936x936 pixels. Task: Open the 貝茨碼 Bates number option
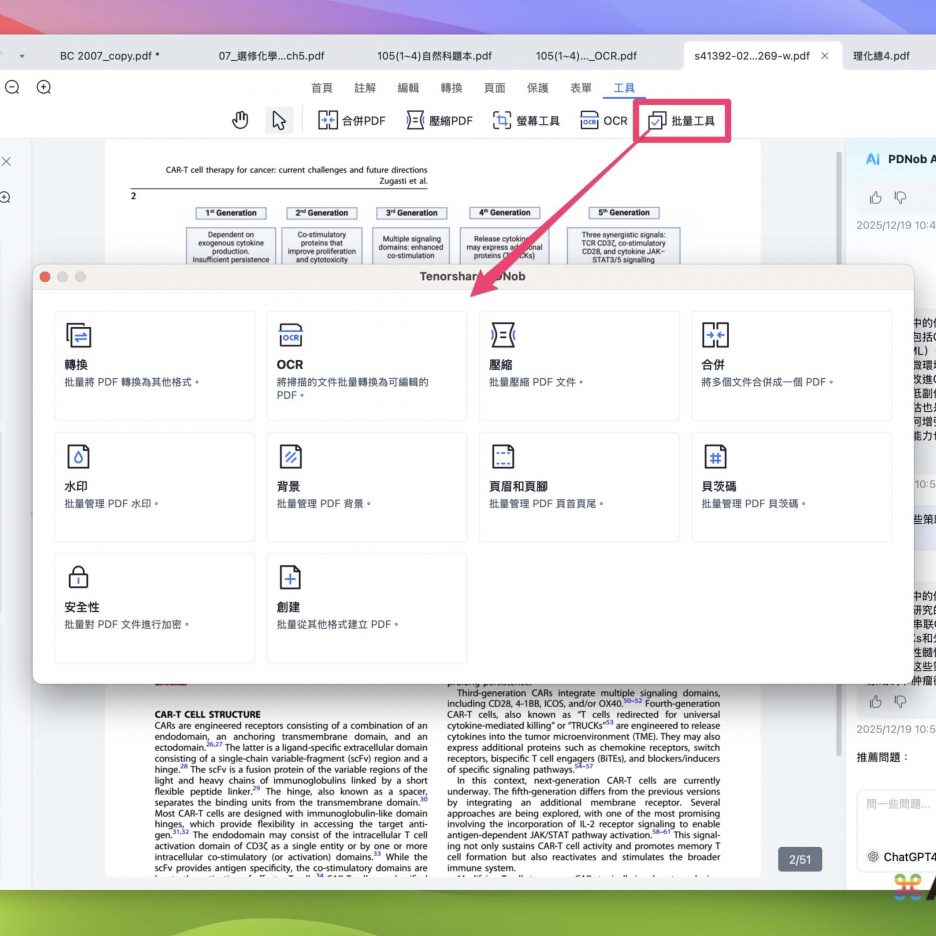(x=790, y=486)
